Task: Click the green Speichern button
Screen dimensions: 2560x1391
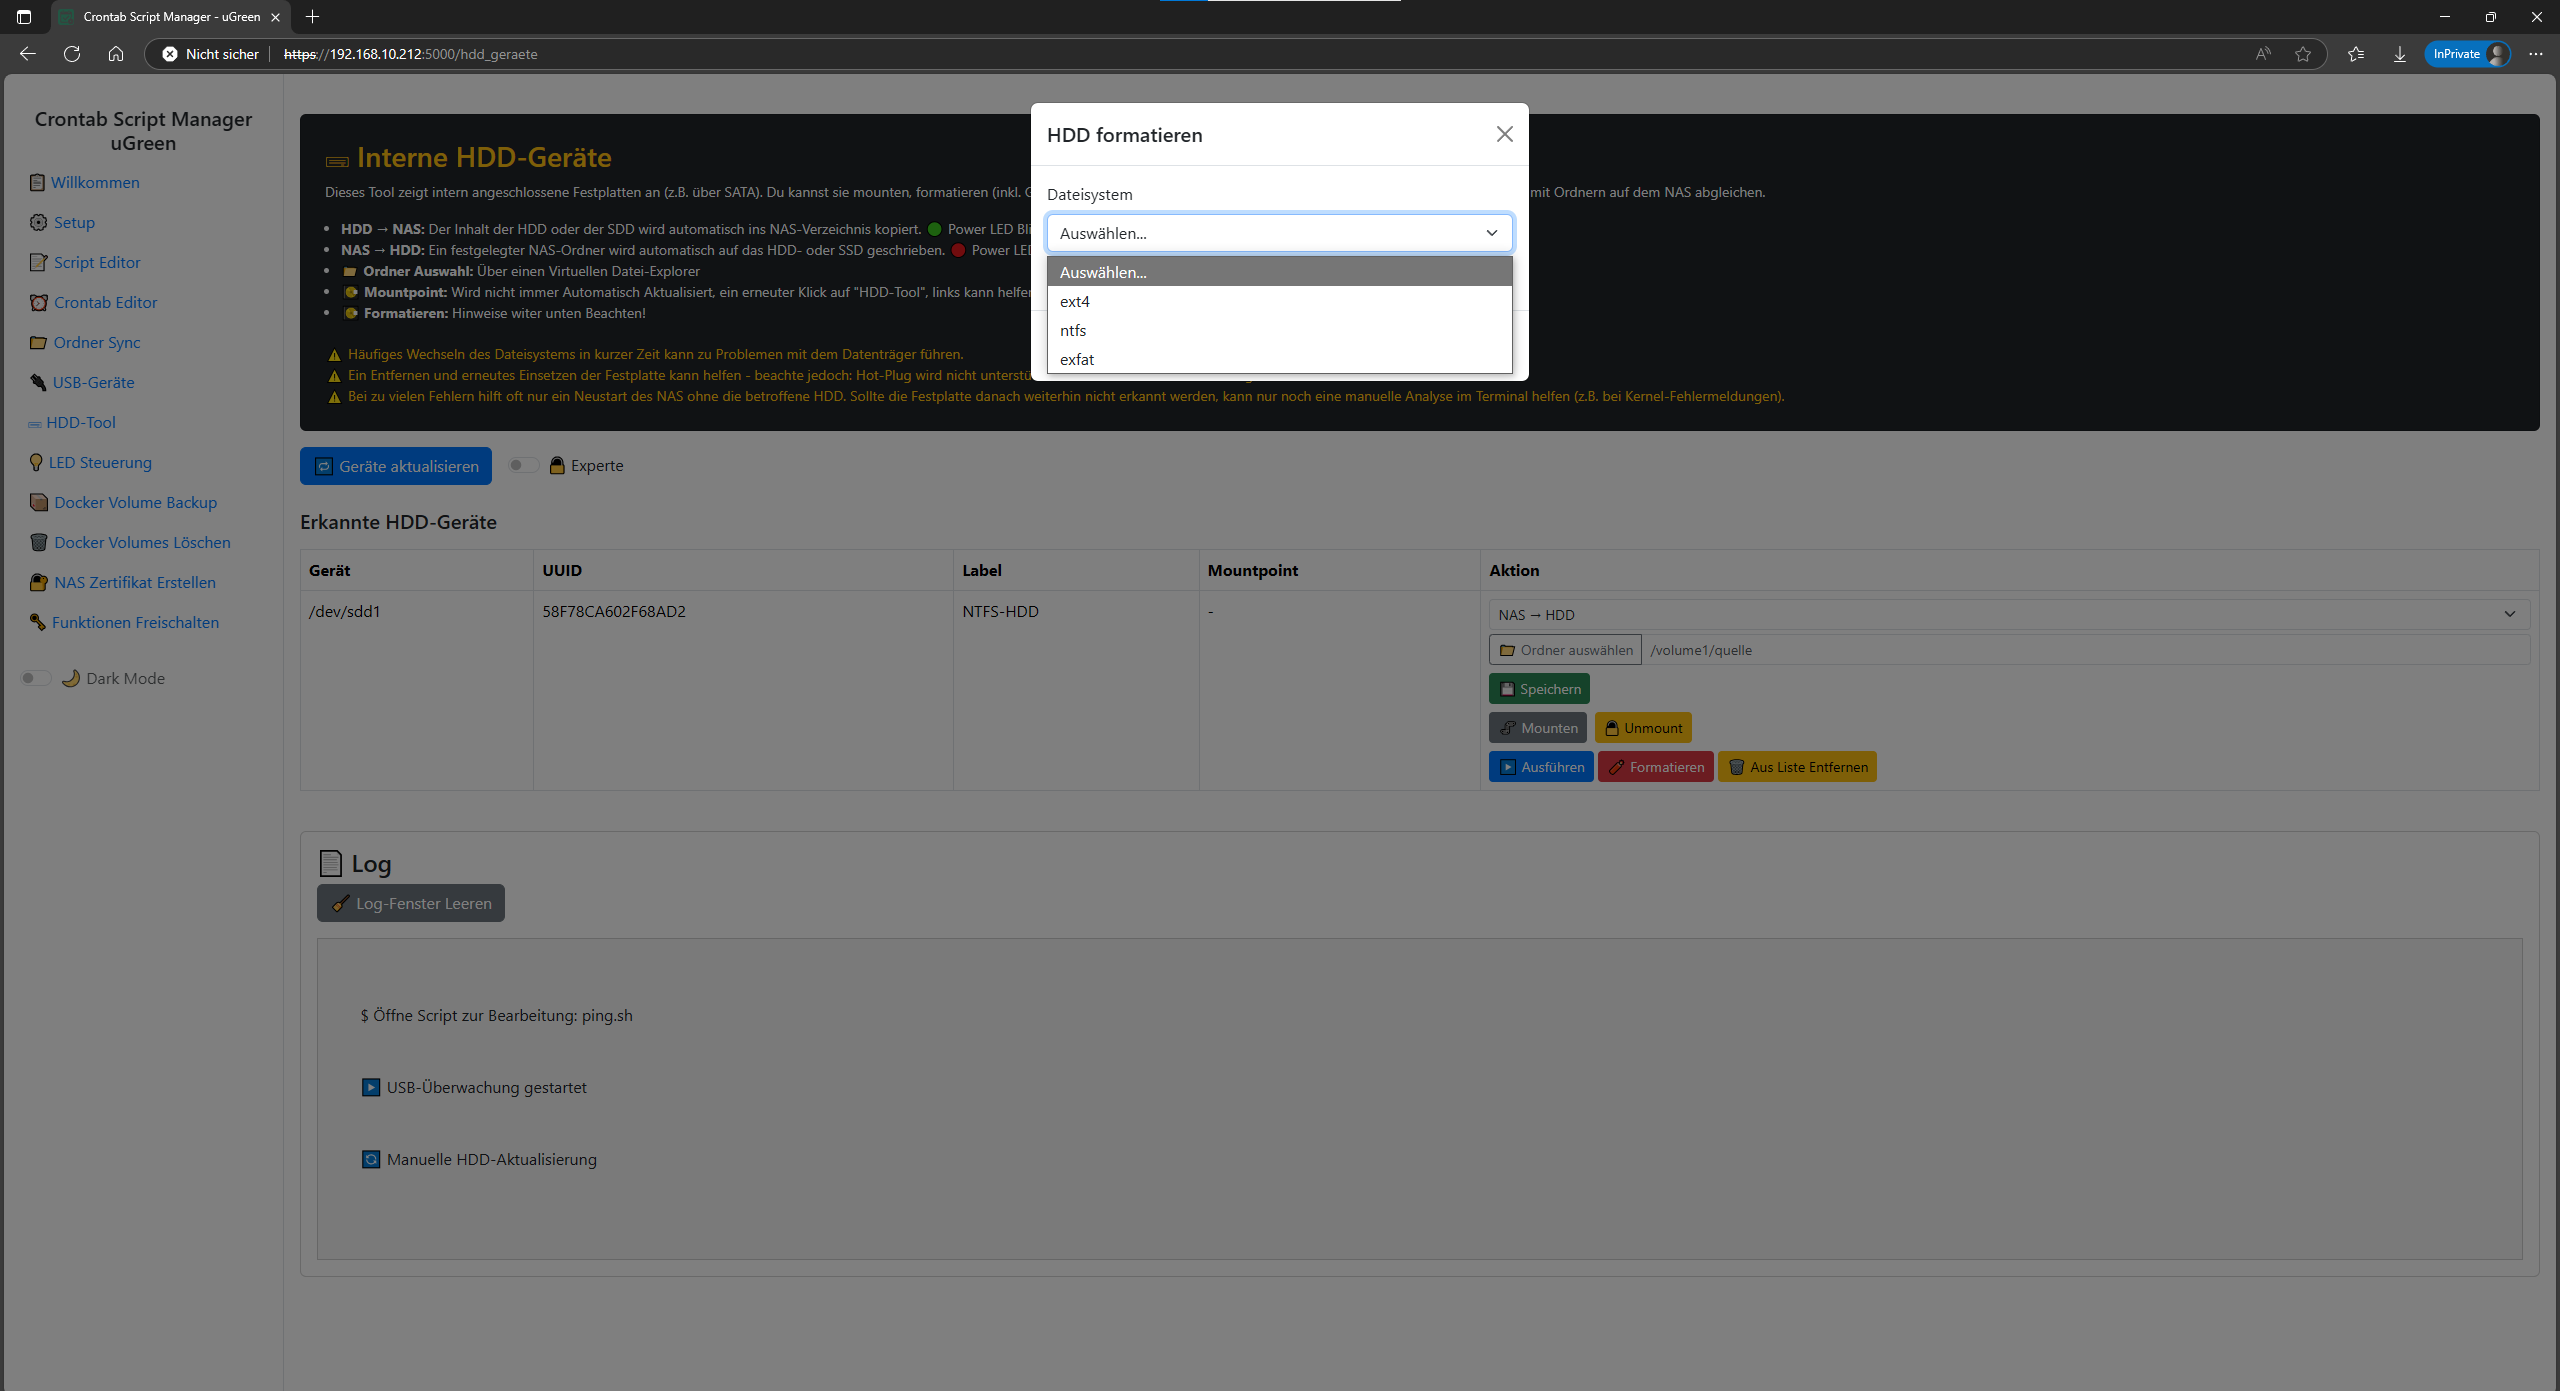Action: click(x=1539, y=689)
